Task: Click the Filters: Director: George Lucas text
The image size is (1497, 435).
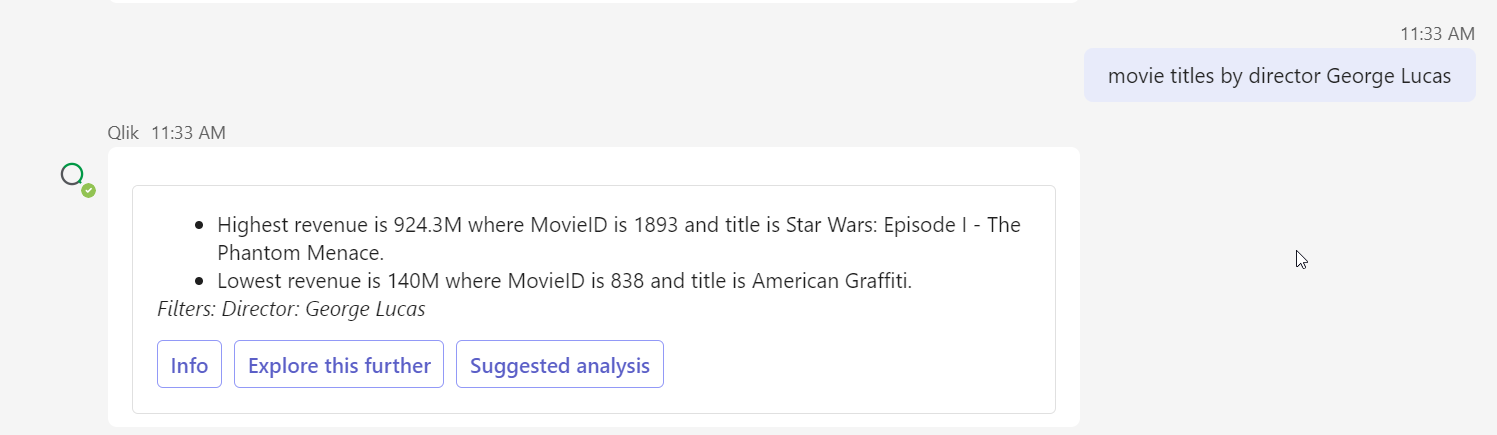Action: [291, 309]
